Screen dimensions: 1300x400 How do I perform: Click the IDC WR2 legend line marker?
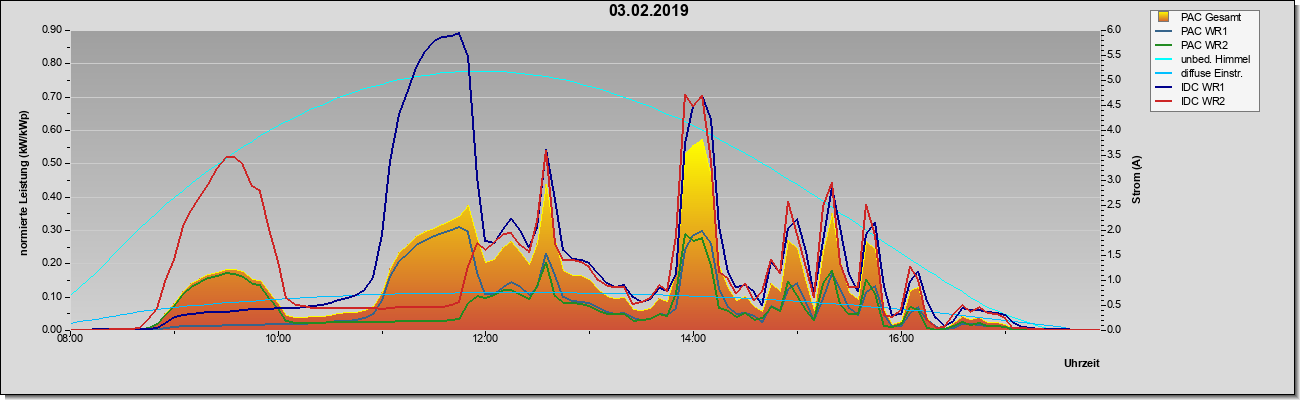(x=1164, y=101)
